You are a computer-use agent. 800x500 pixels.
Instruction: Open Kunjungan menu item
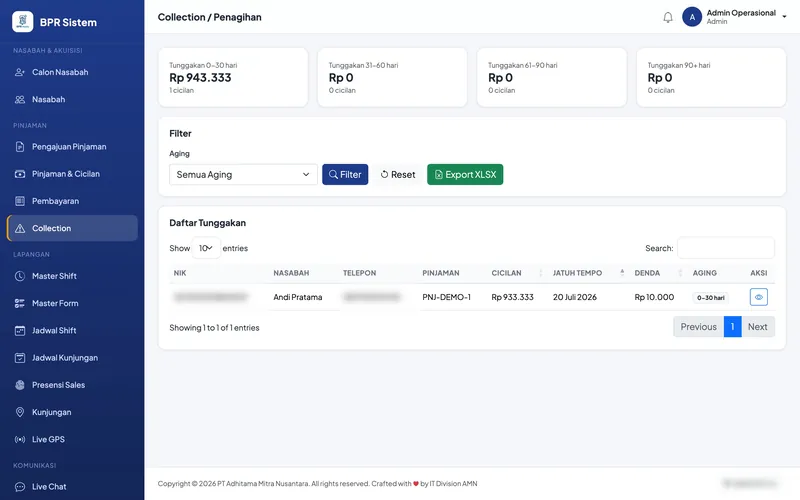click(72, 412)
